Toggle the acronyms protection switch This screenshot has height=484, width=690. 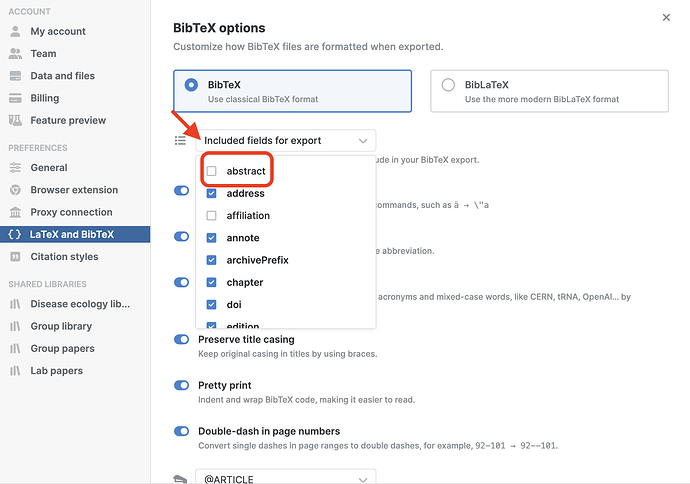coord(181,282)
